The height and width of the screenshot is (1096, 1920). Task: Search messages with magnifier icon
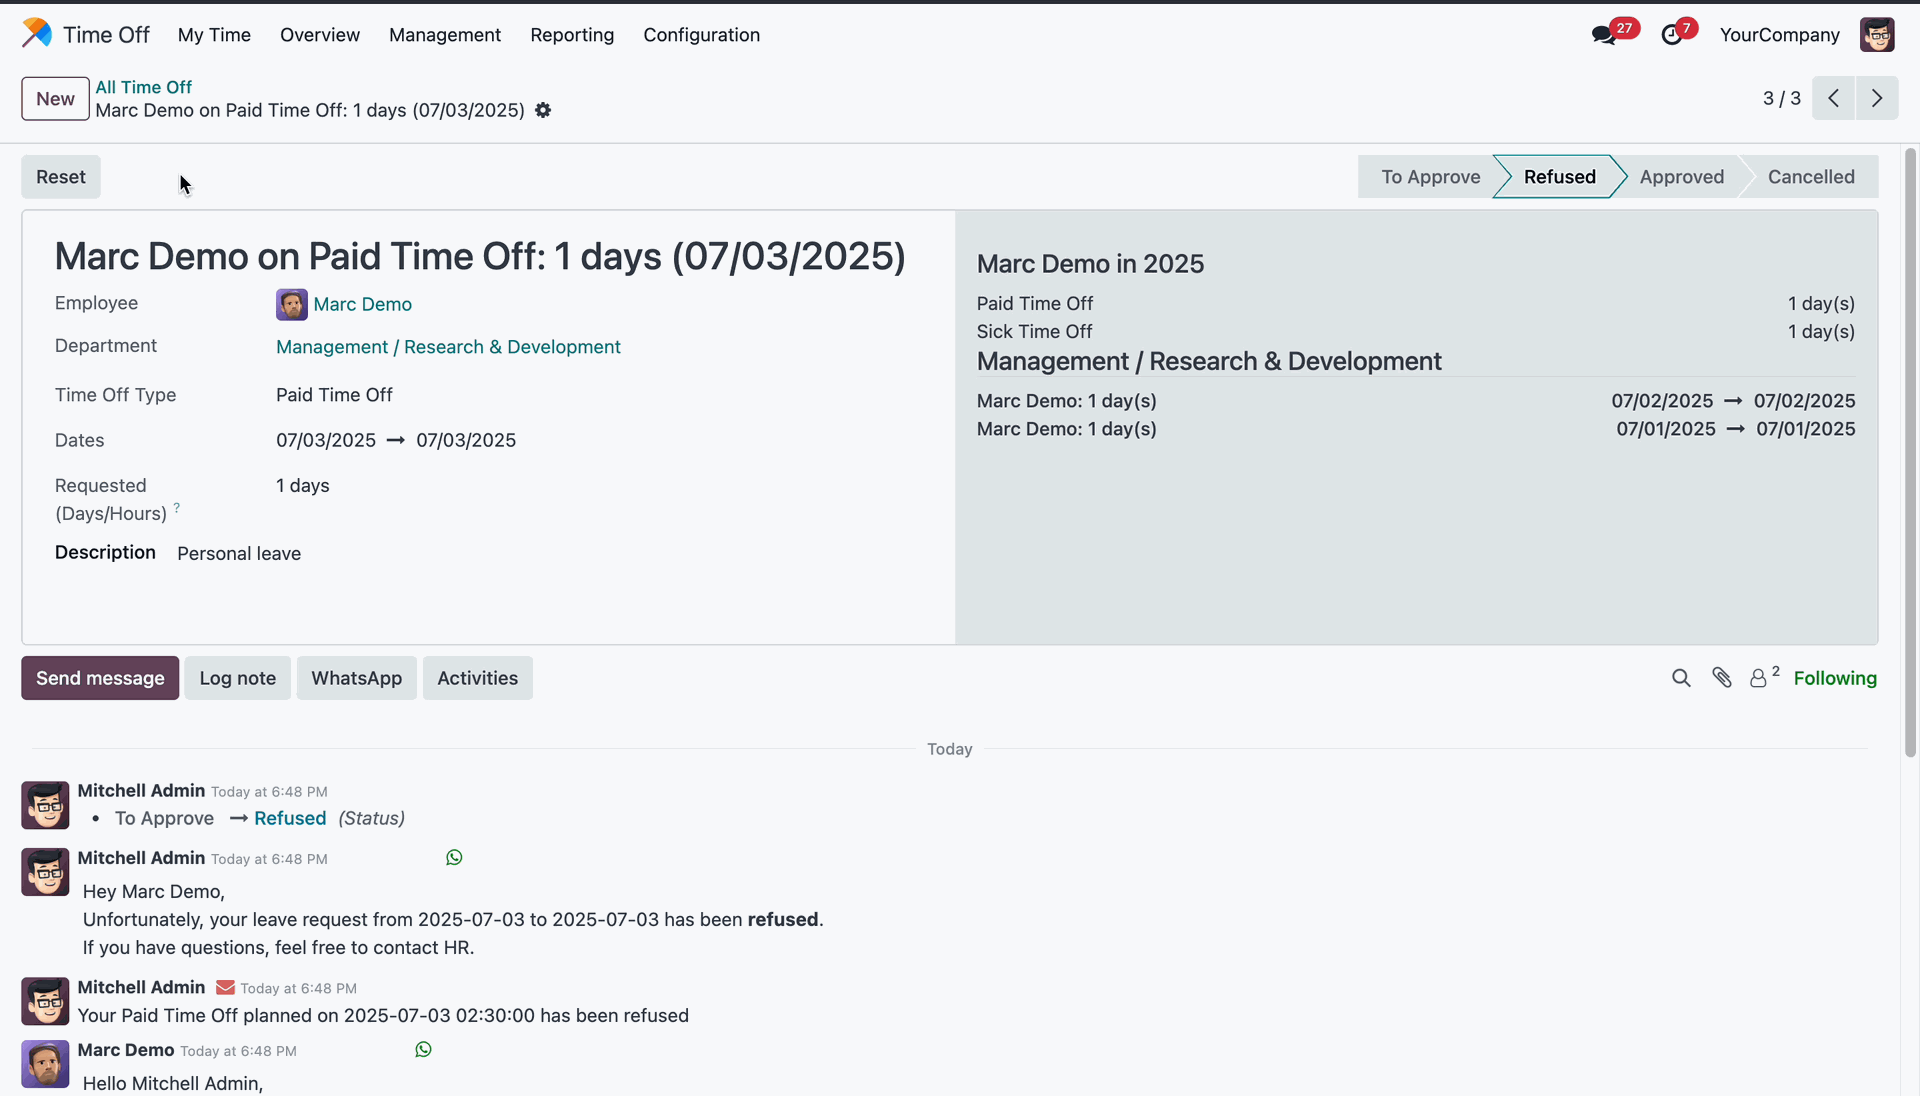1681,678
